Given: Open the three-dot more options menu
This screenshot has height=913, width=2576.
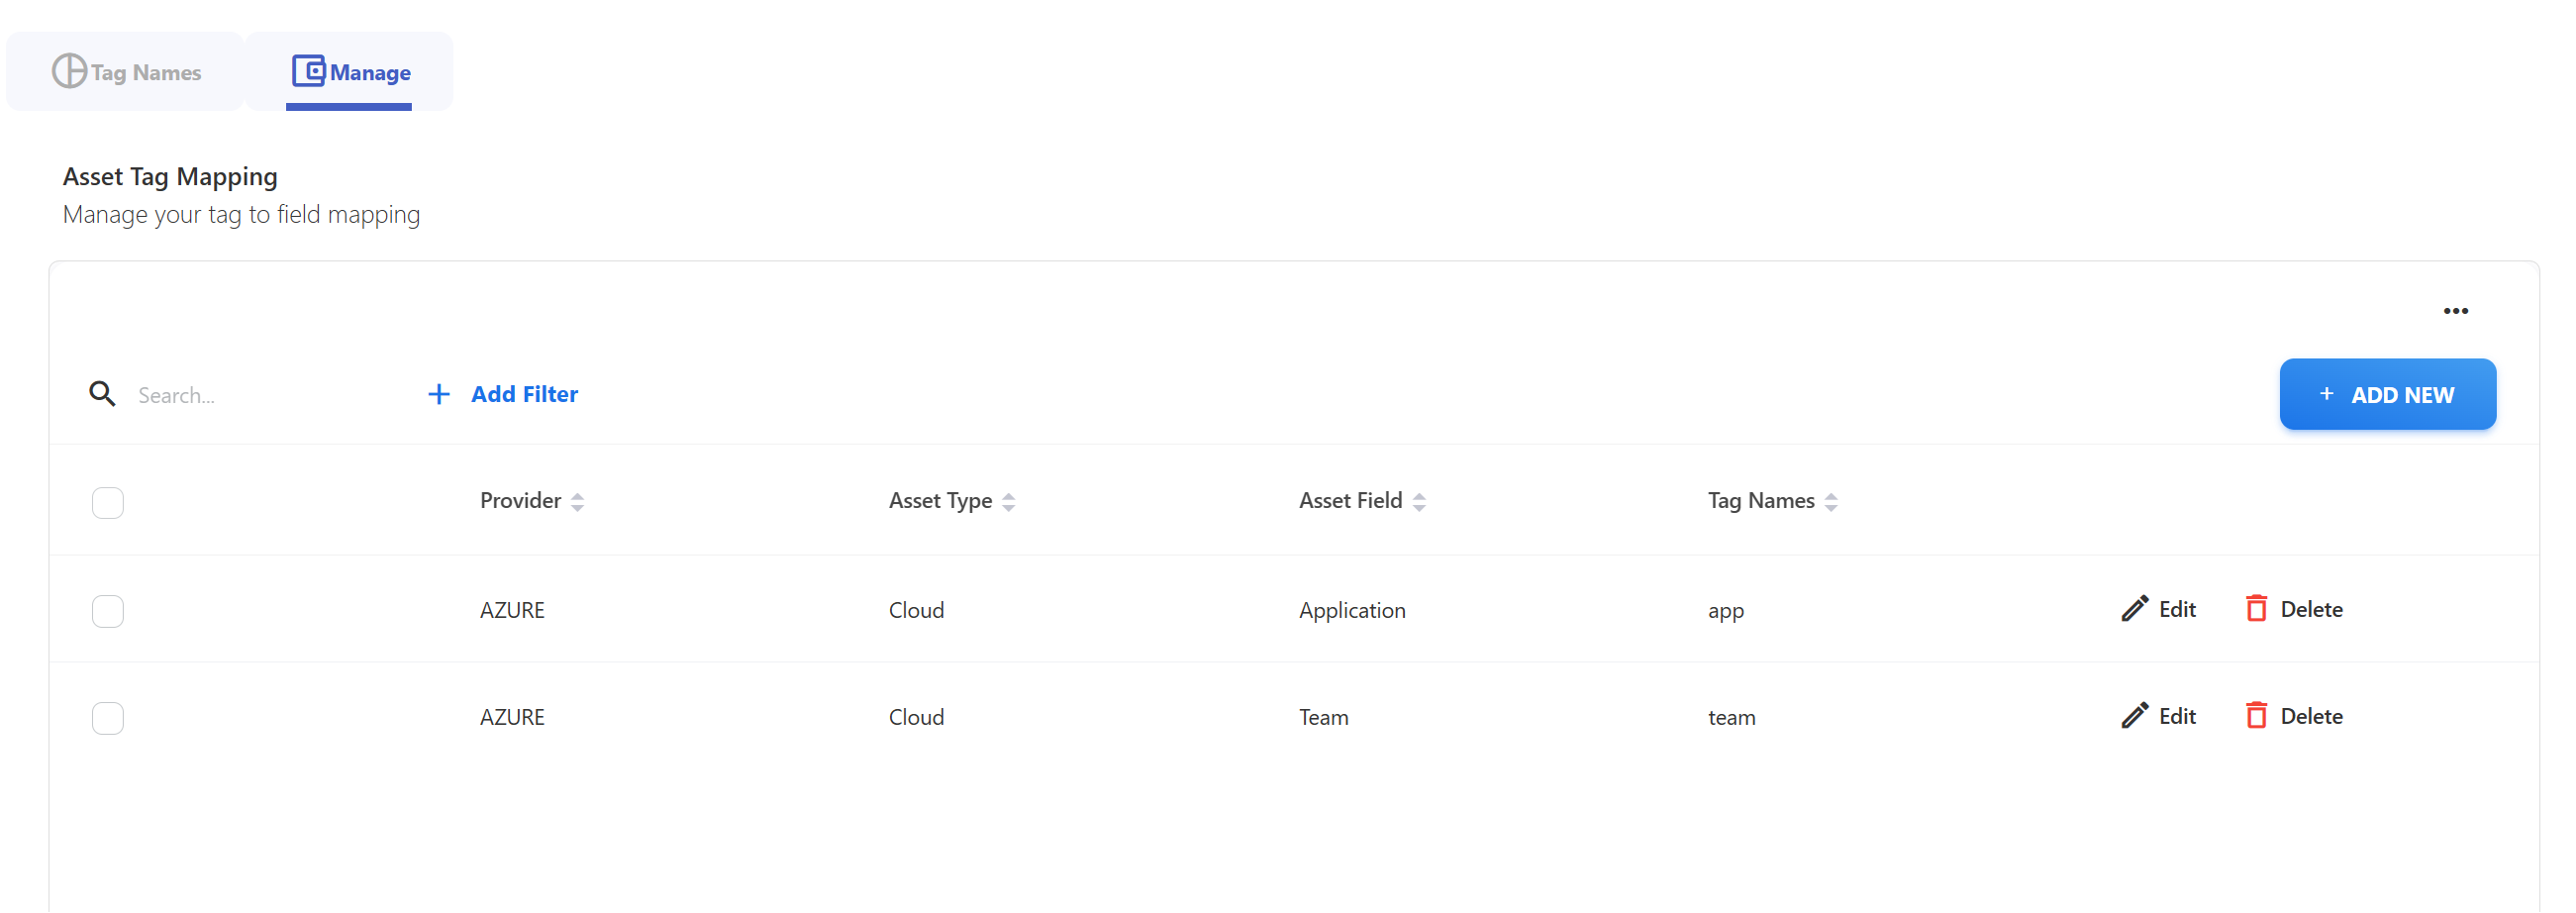Looking at the screenshot, I should tap(2455, 311).
